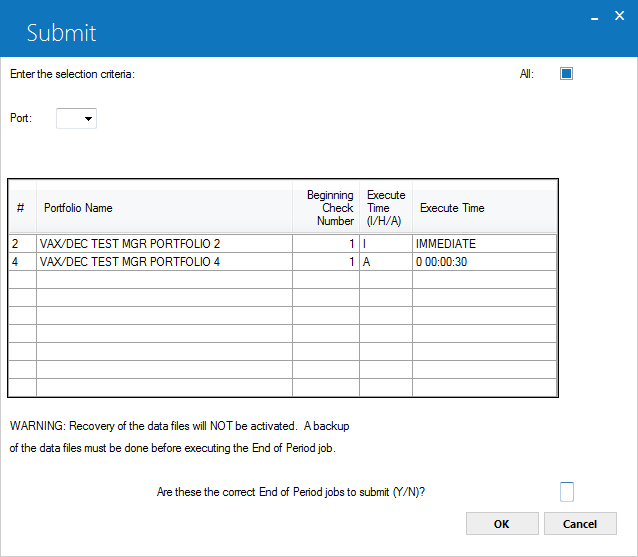The width and height of the screenshot is (638, 557).
Task: Click the OK button
Action: [502, 523]
